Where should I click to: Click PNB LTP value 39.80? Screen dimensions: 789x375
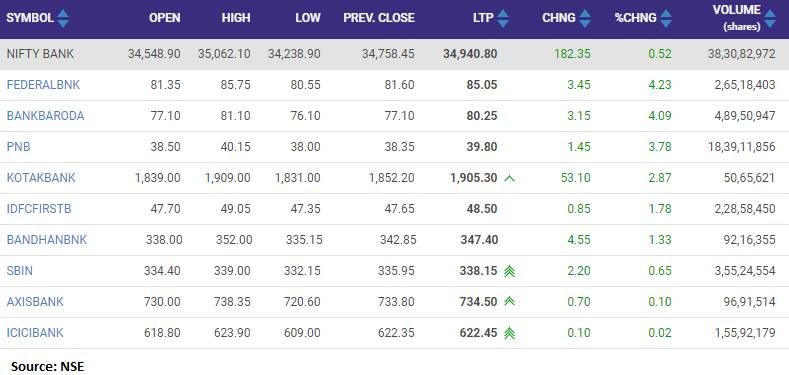[x=482, y=147]
